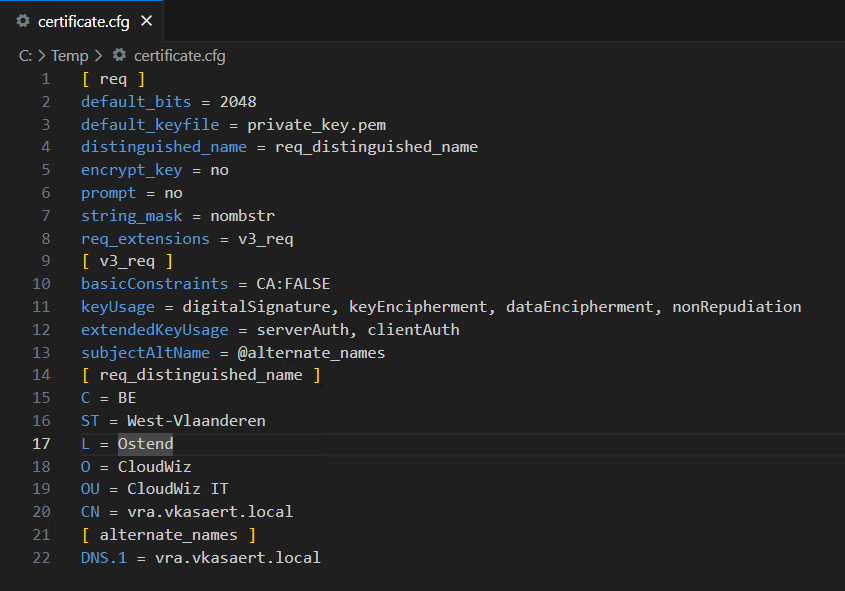Open the C: breadcrumb segment

click(x=25, y=56)
